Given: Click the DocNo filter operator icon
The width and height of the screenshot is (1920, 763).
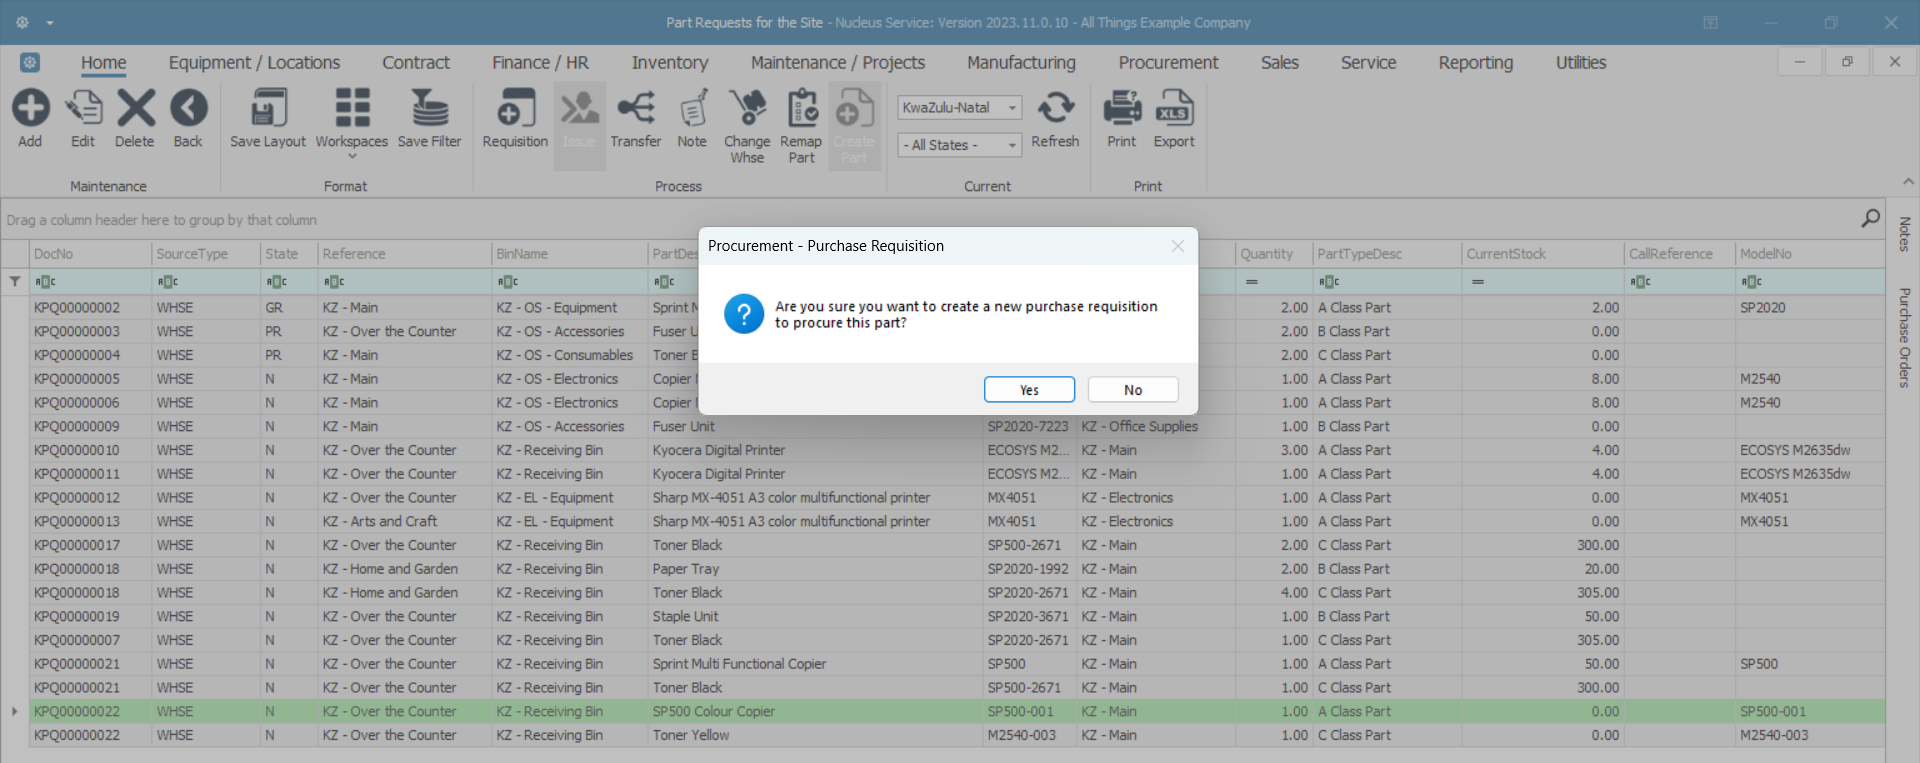Looking at the screenshot, I should click(x=46, y=282).
